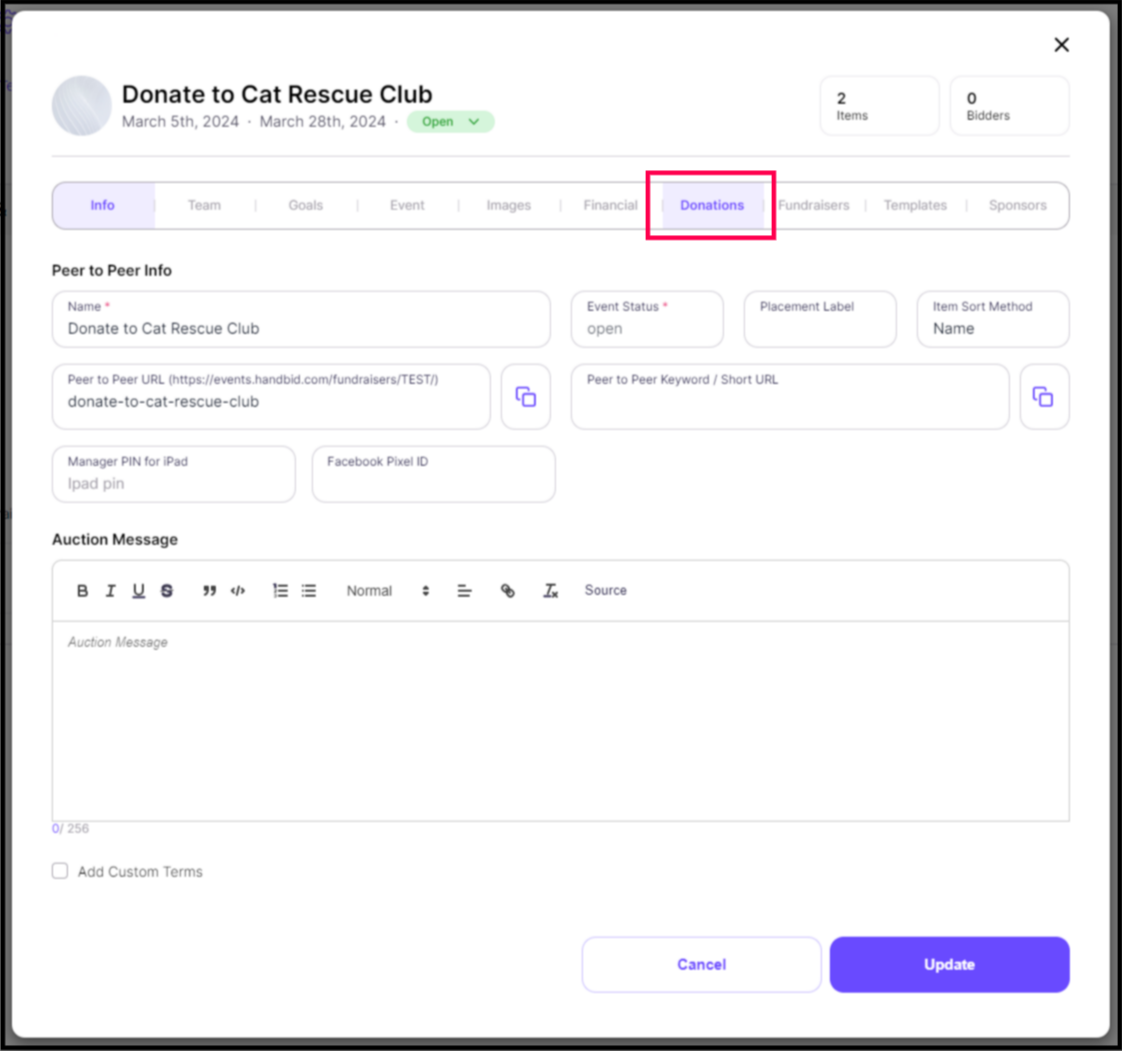Open the text alignment options
This screenshot has height=1051, width=1122.
click(464, 590)
